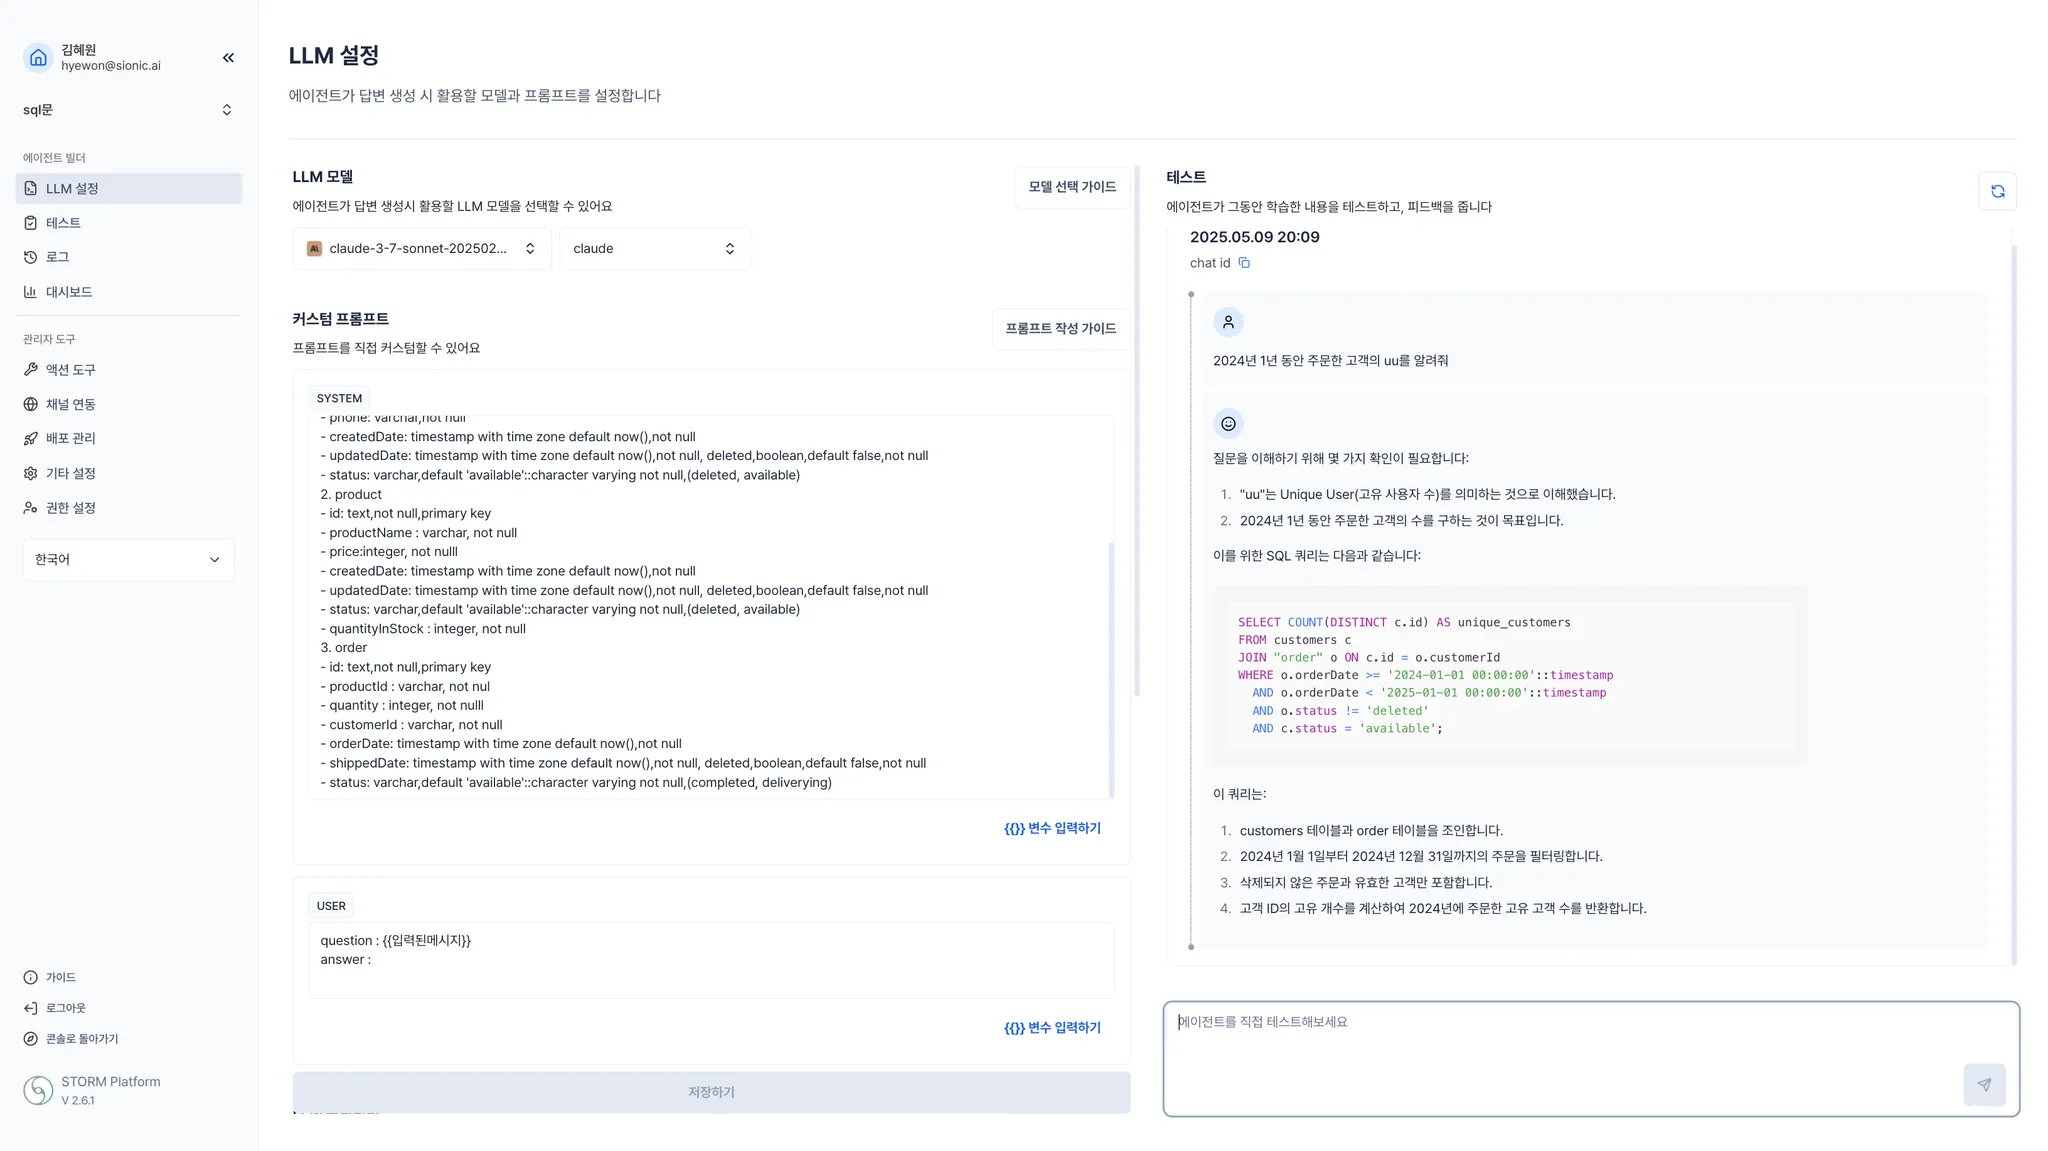Screen dimensions: 2048x1151
Task: Click 변수 입력하기 under the SYSTEM prompt
Action: tap(1052, 828)
